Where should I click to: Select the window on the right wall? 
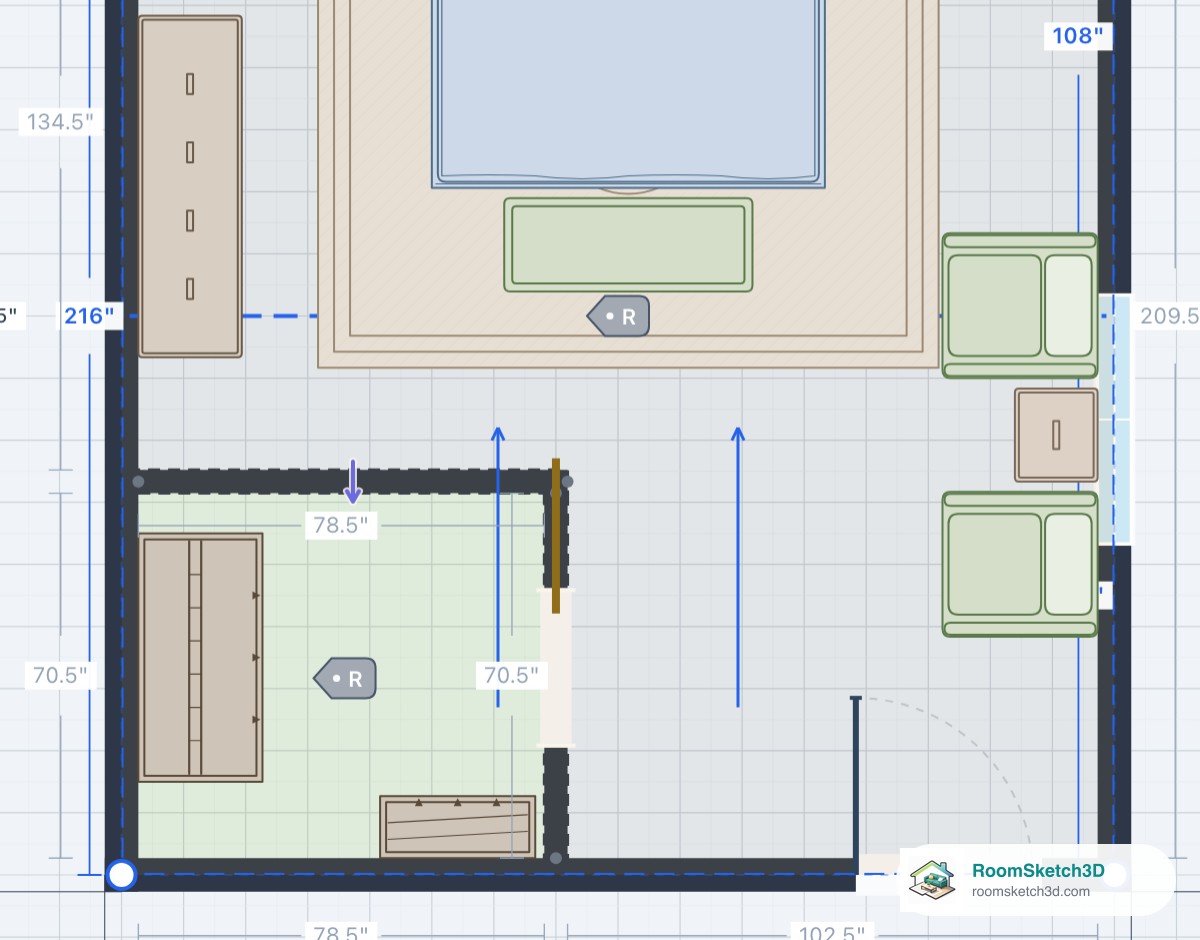coord(1115,419)
